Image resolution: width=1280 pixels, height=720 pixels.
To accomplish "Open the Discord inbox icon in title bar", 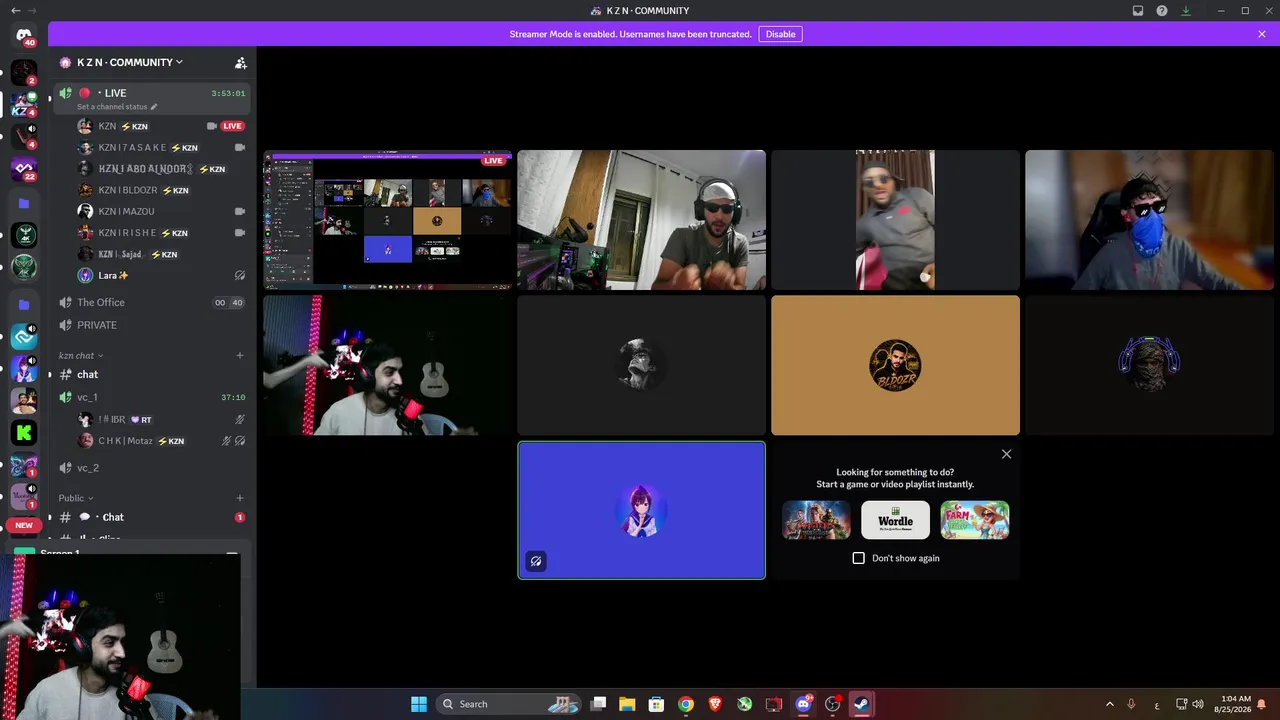I will pos(1138,11).
